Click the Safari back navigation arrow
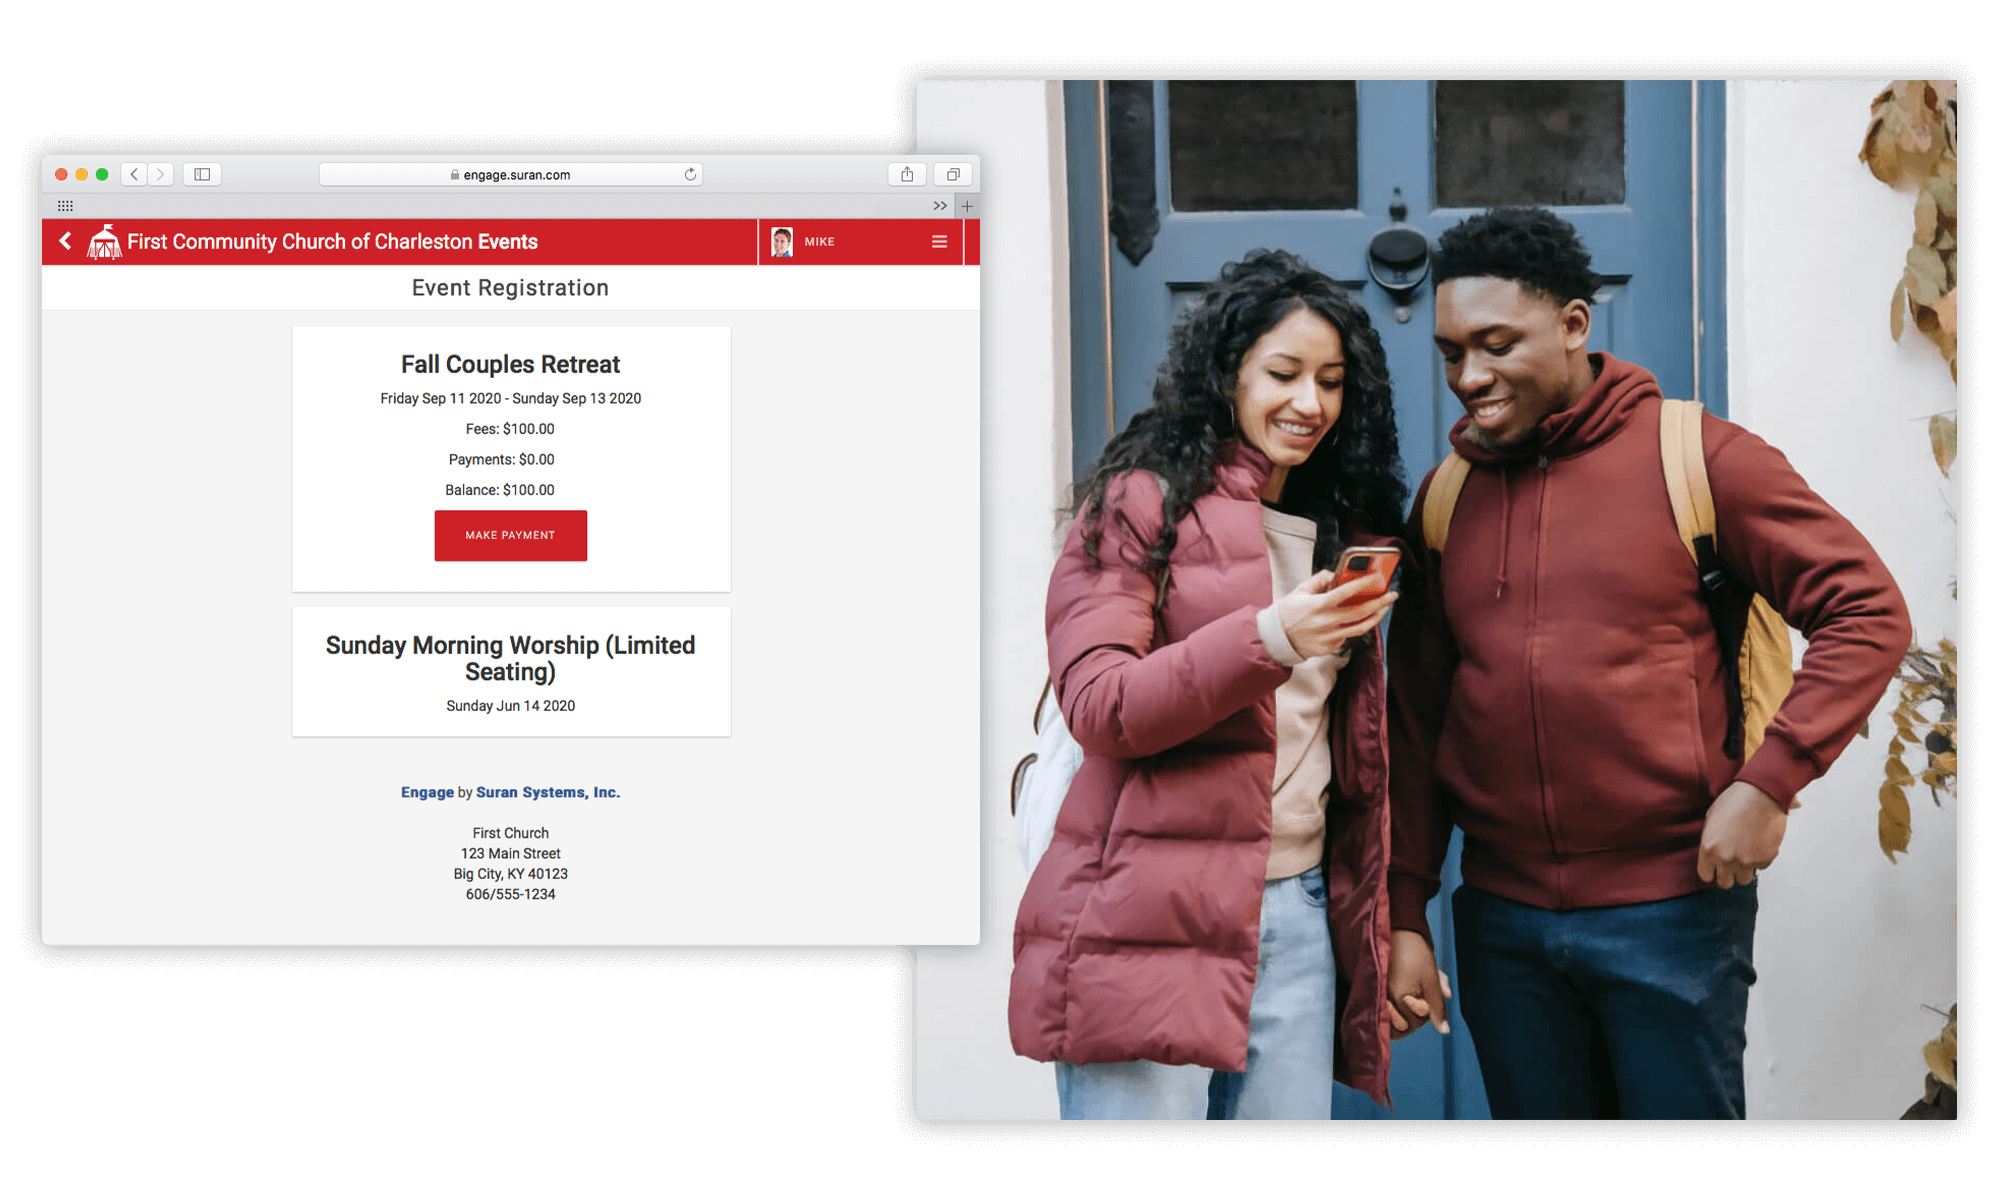Screen dimensions: 2000x1200 pyautogui.click(x=135, y=174)
